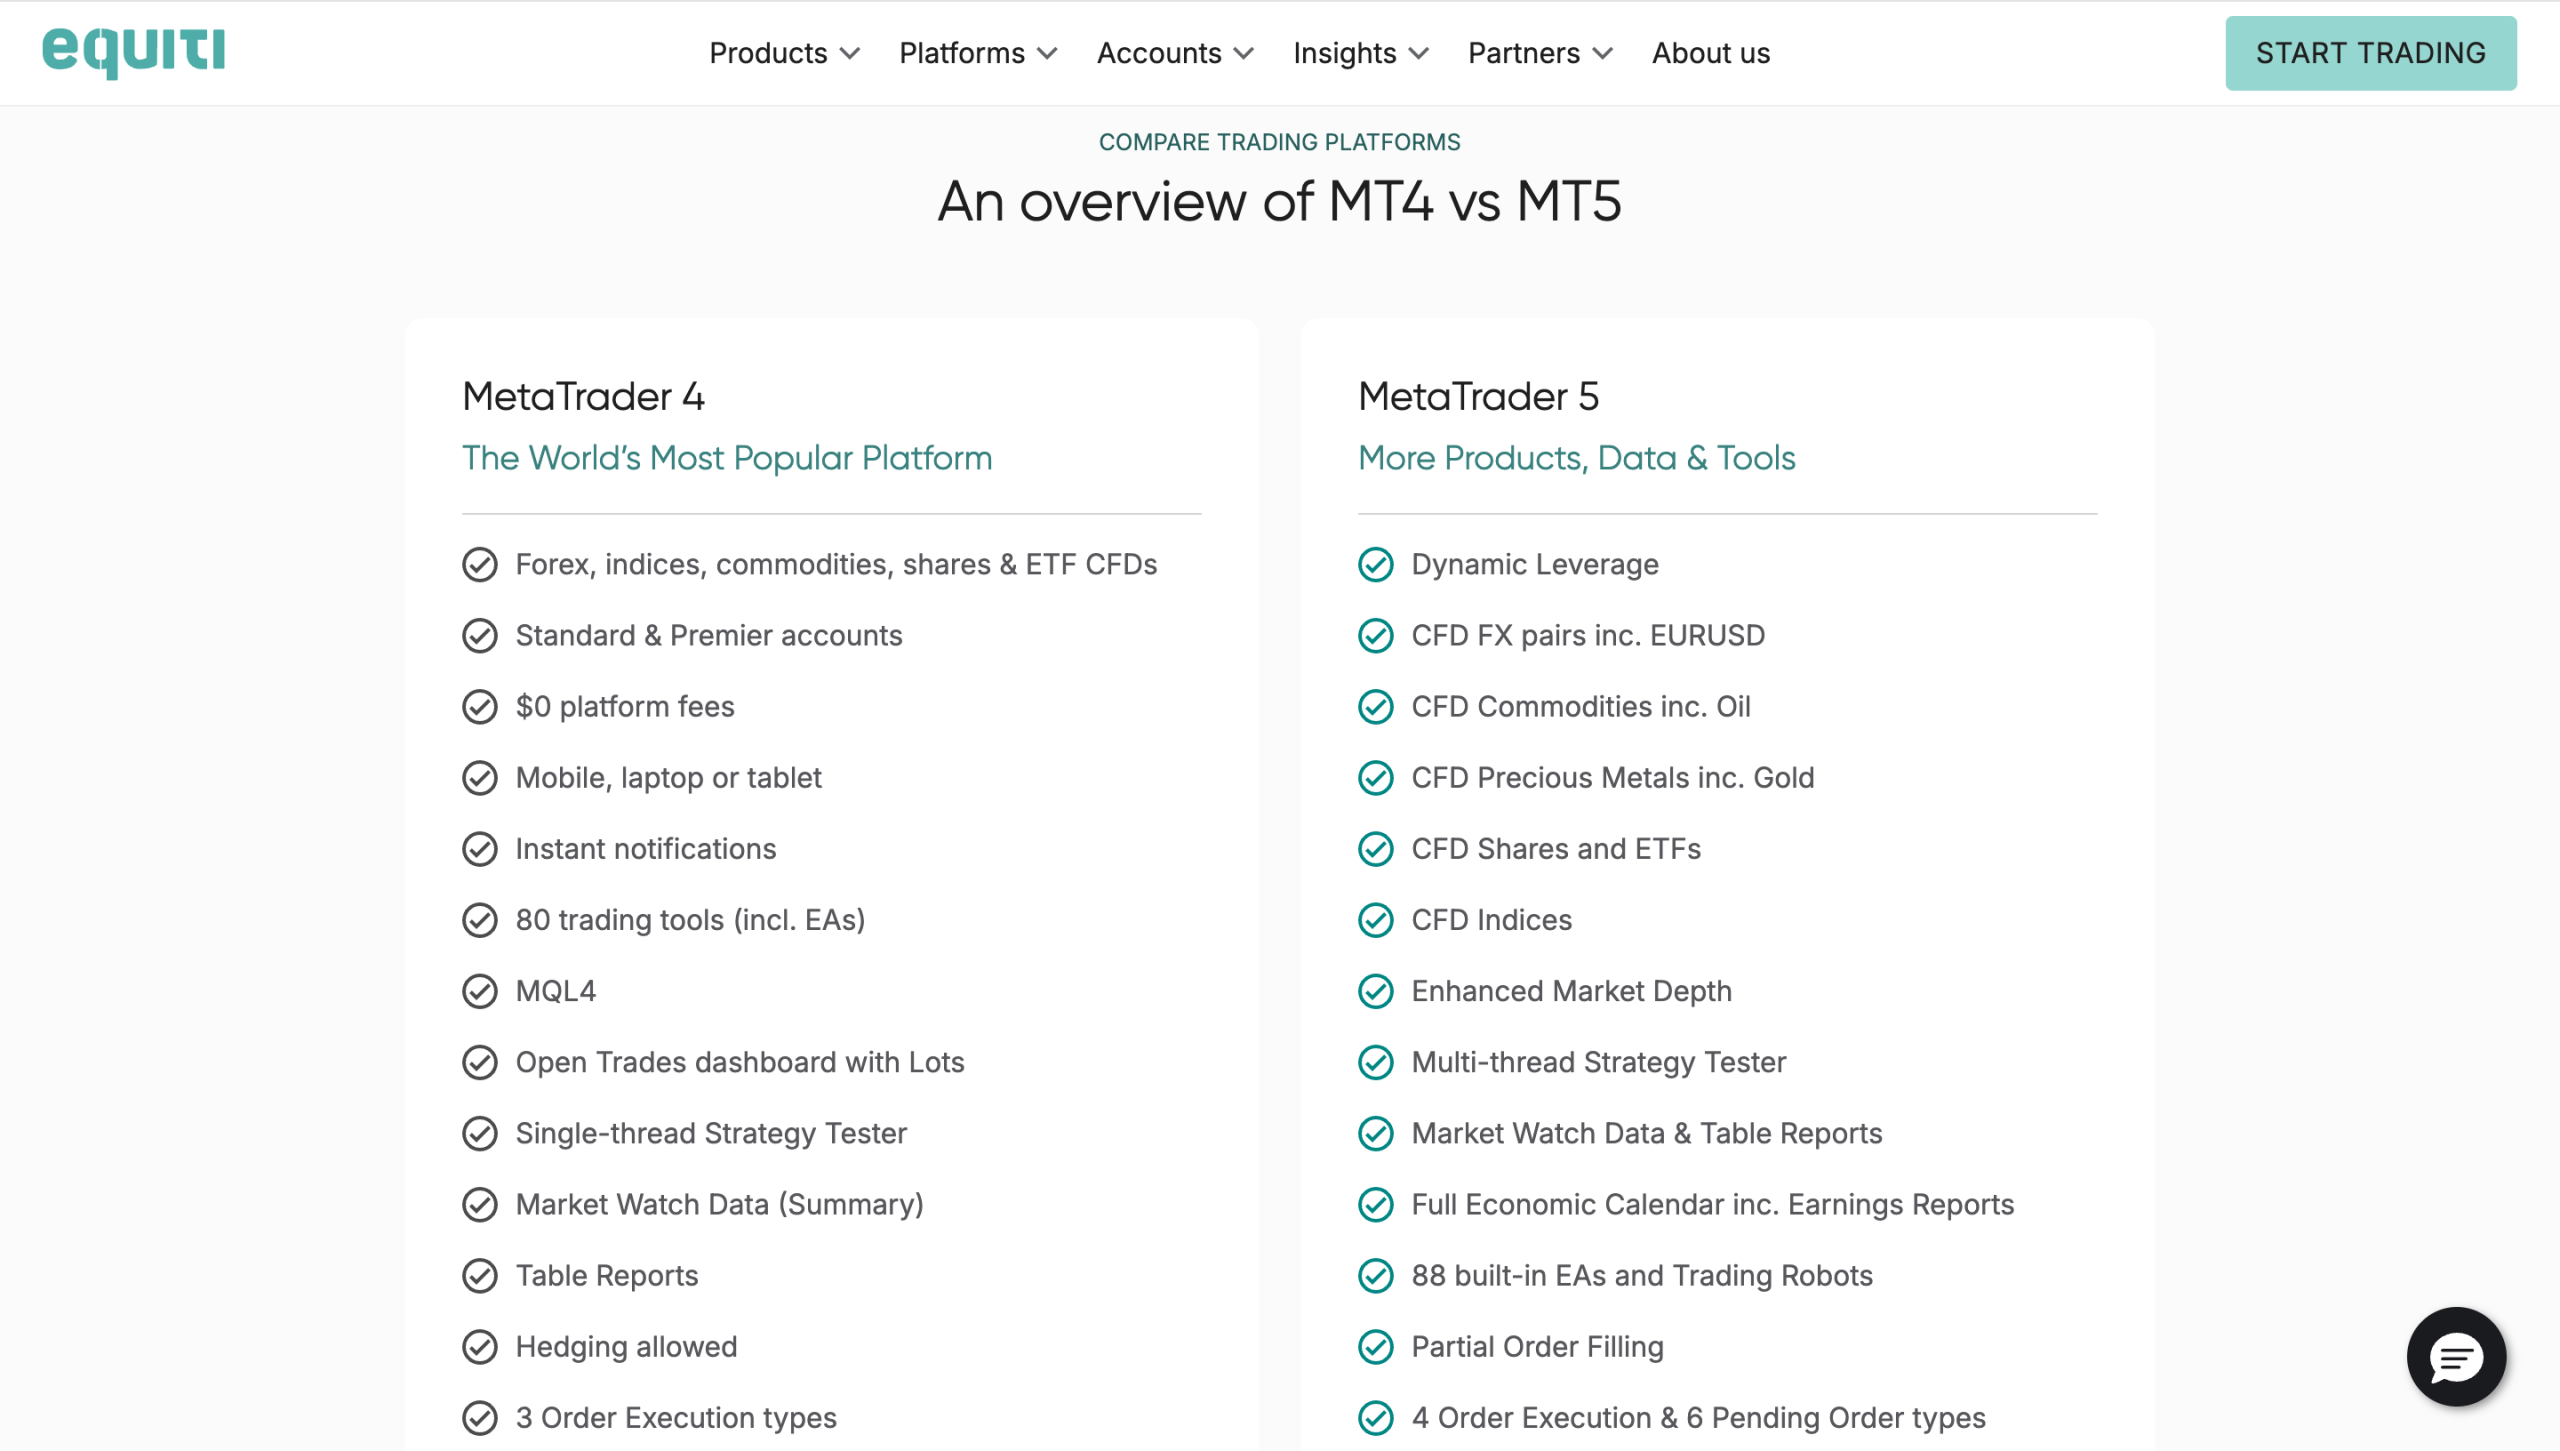The image size is (2560, 1451).
Task: Expand the Platforms chevron
Action: pyautogui.click(x=1047, y=54)
